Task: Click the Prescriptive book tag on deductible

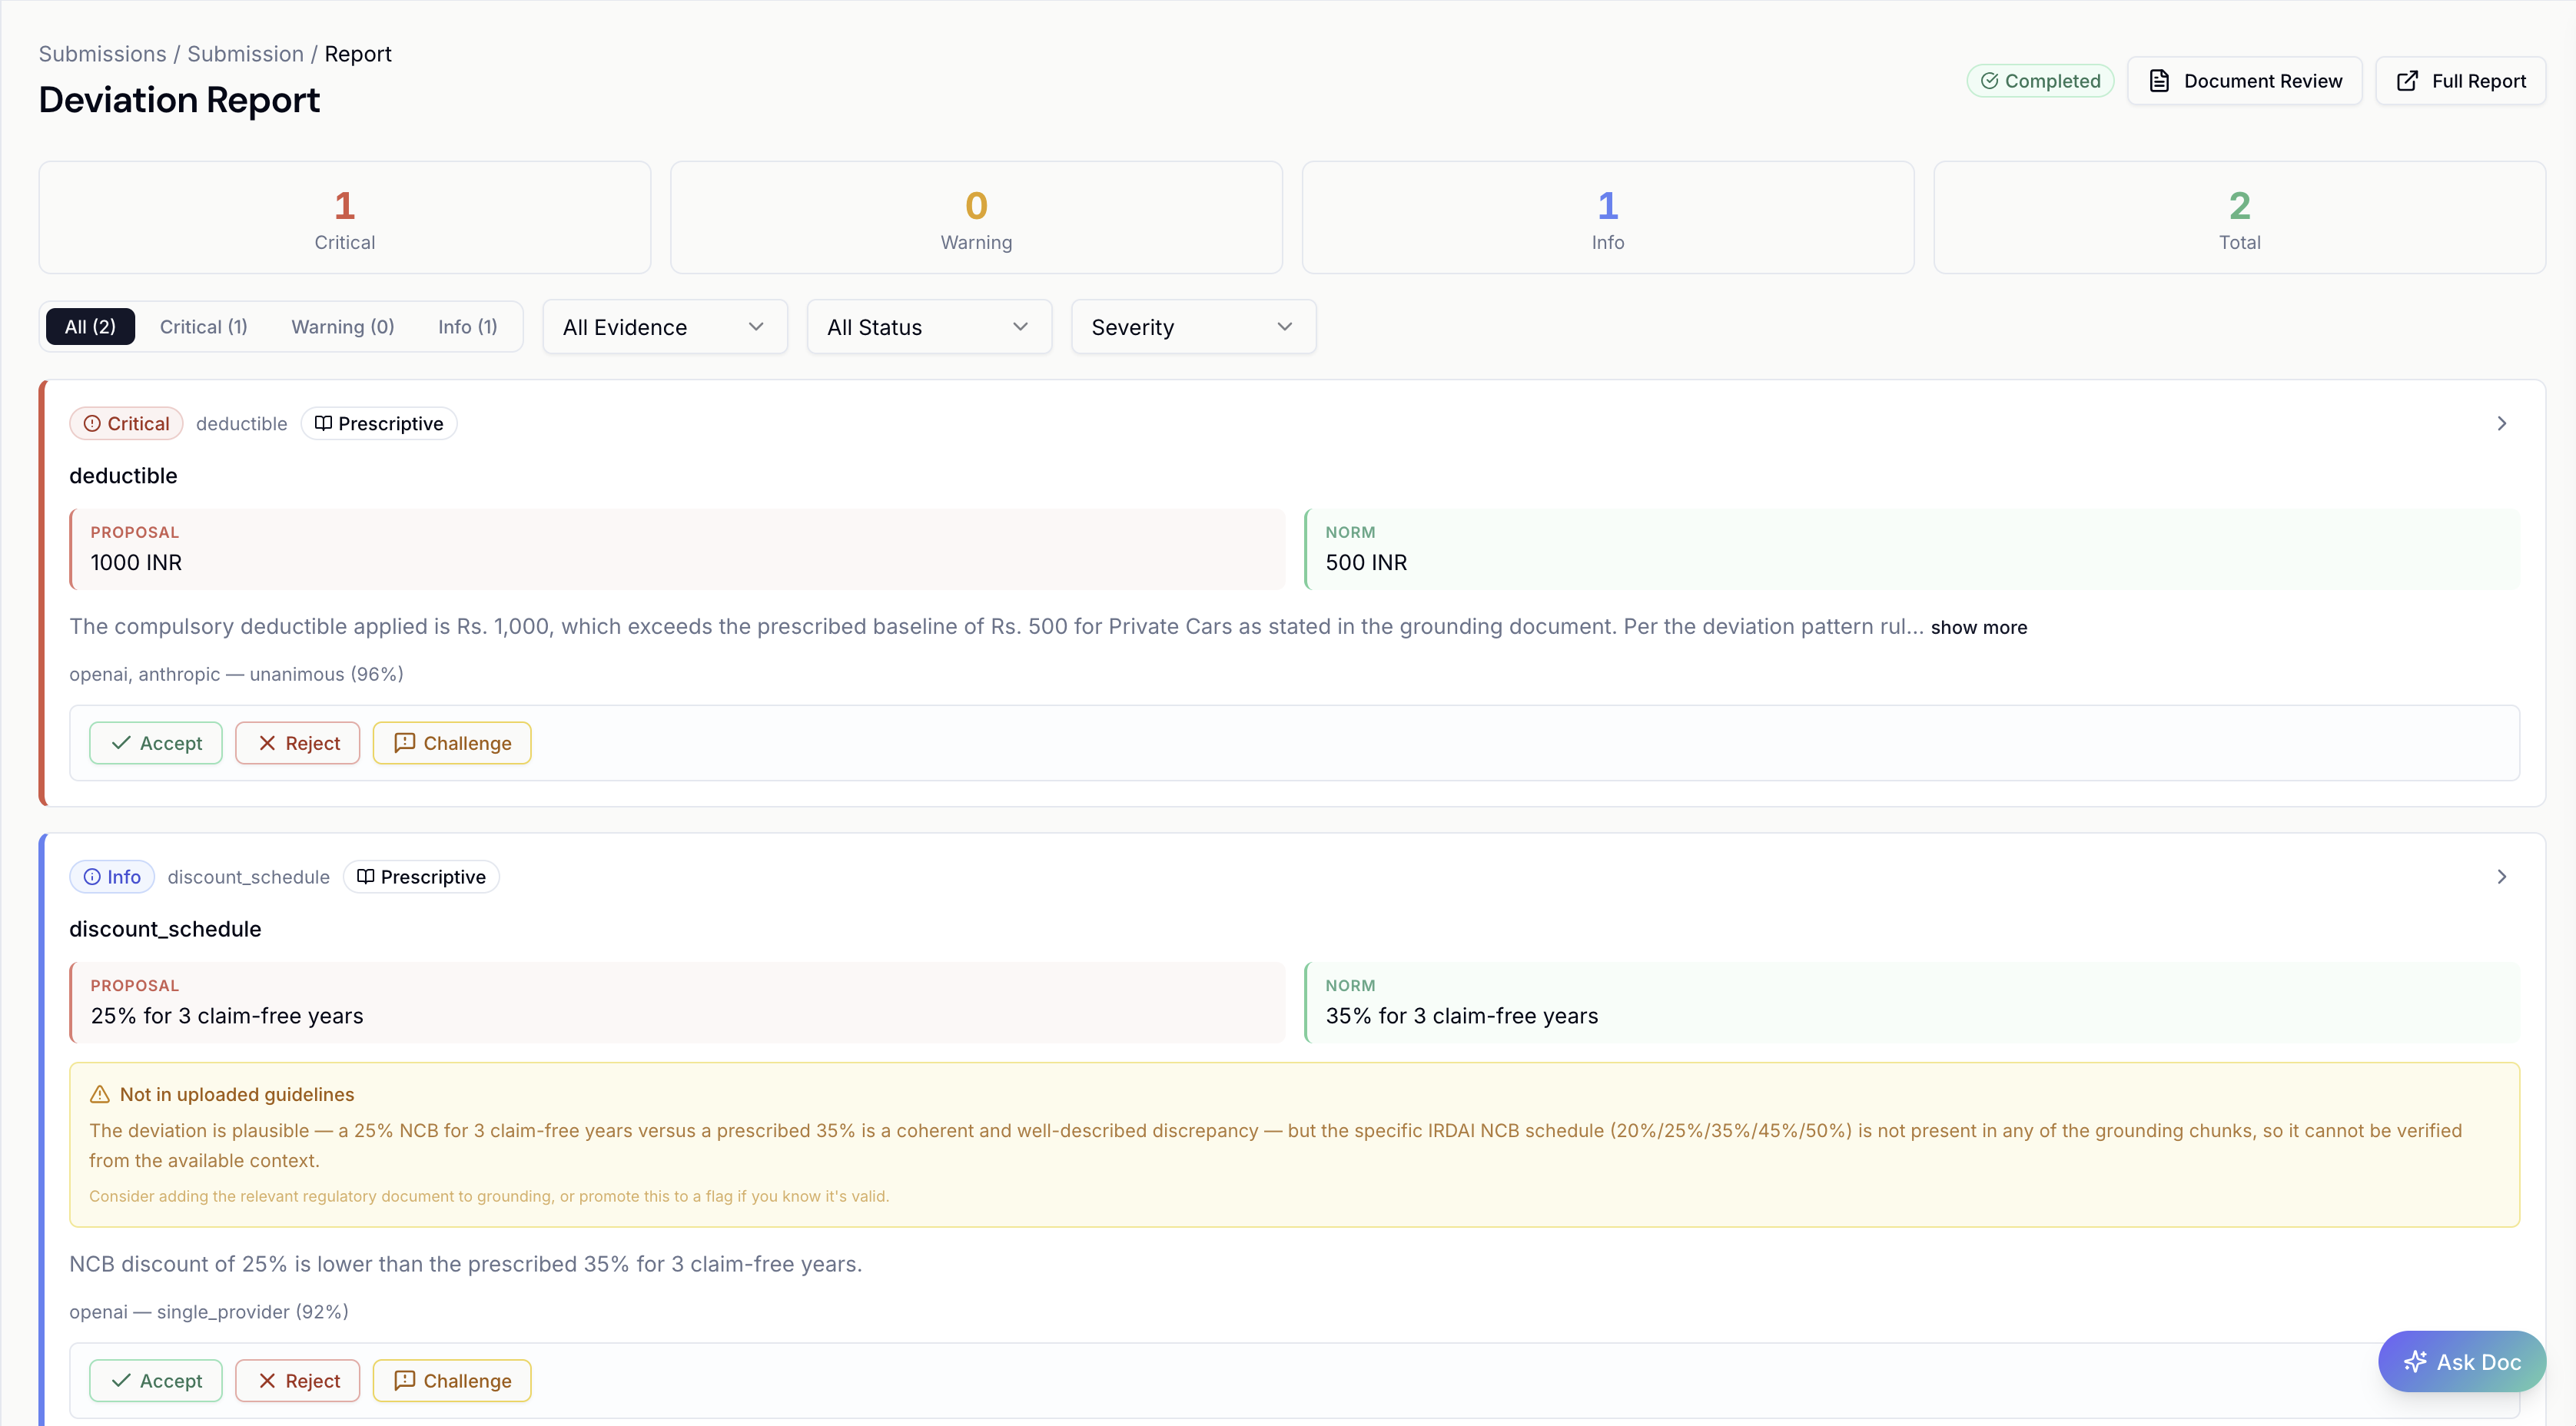Action: click(378, 423)
